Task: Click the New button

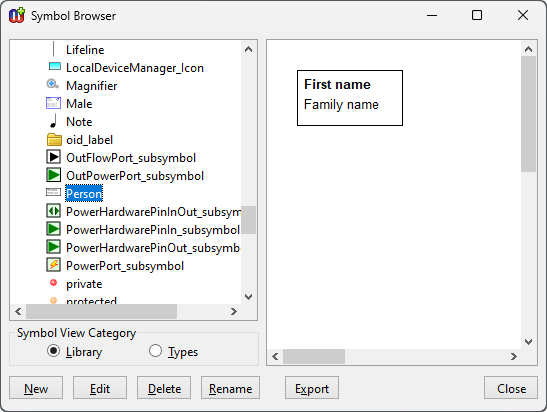Action: [x=36, y=388]
